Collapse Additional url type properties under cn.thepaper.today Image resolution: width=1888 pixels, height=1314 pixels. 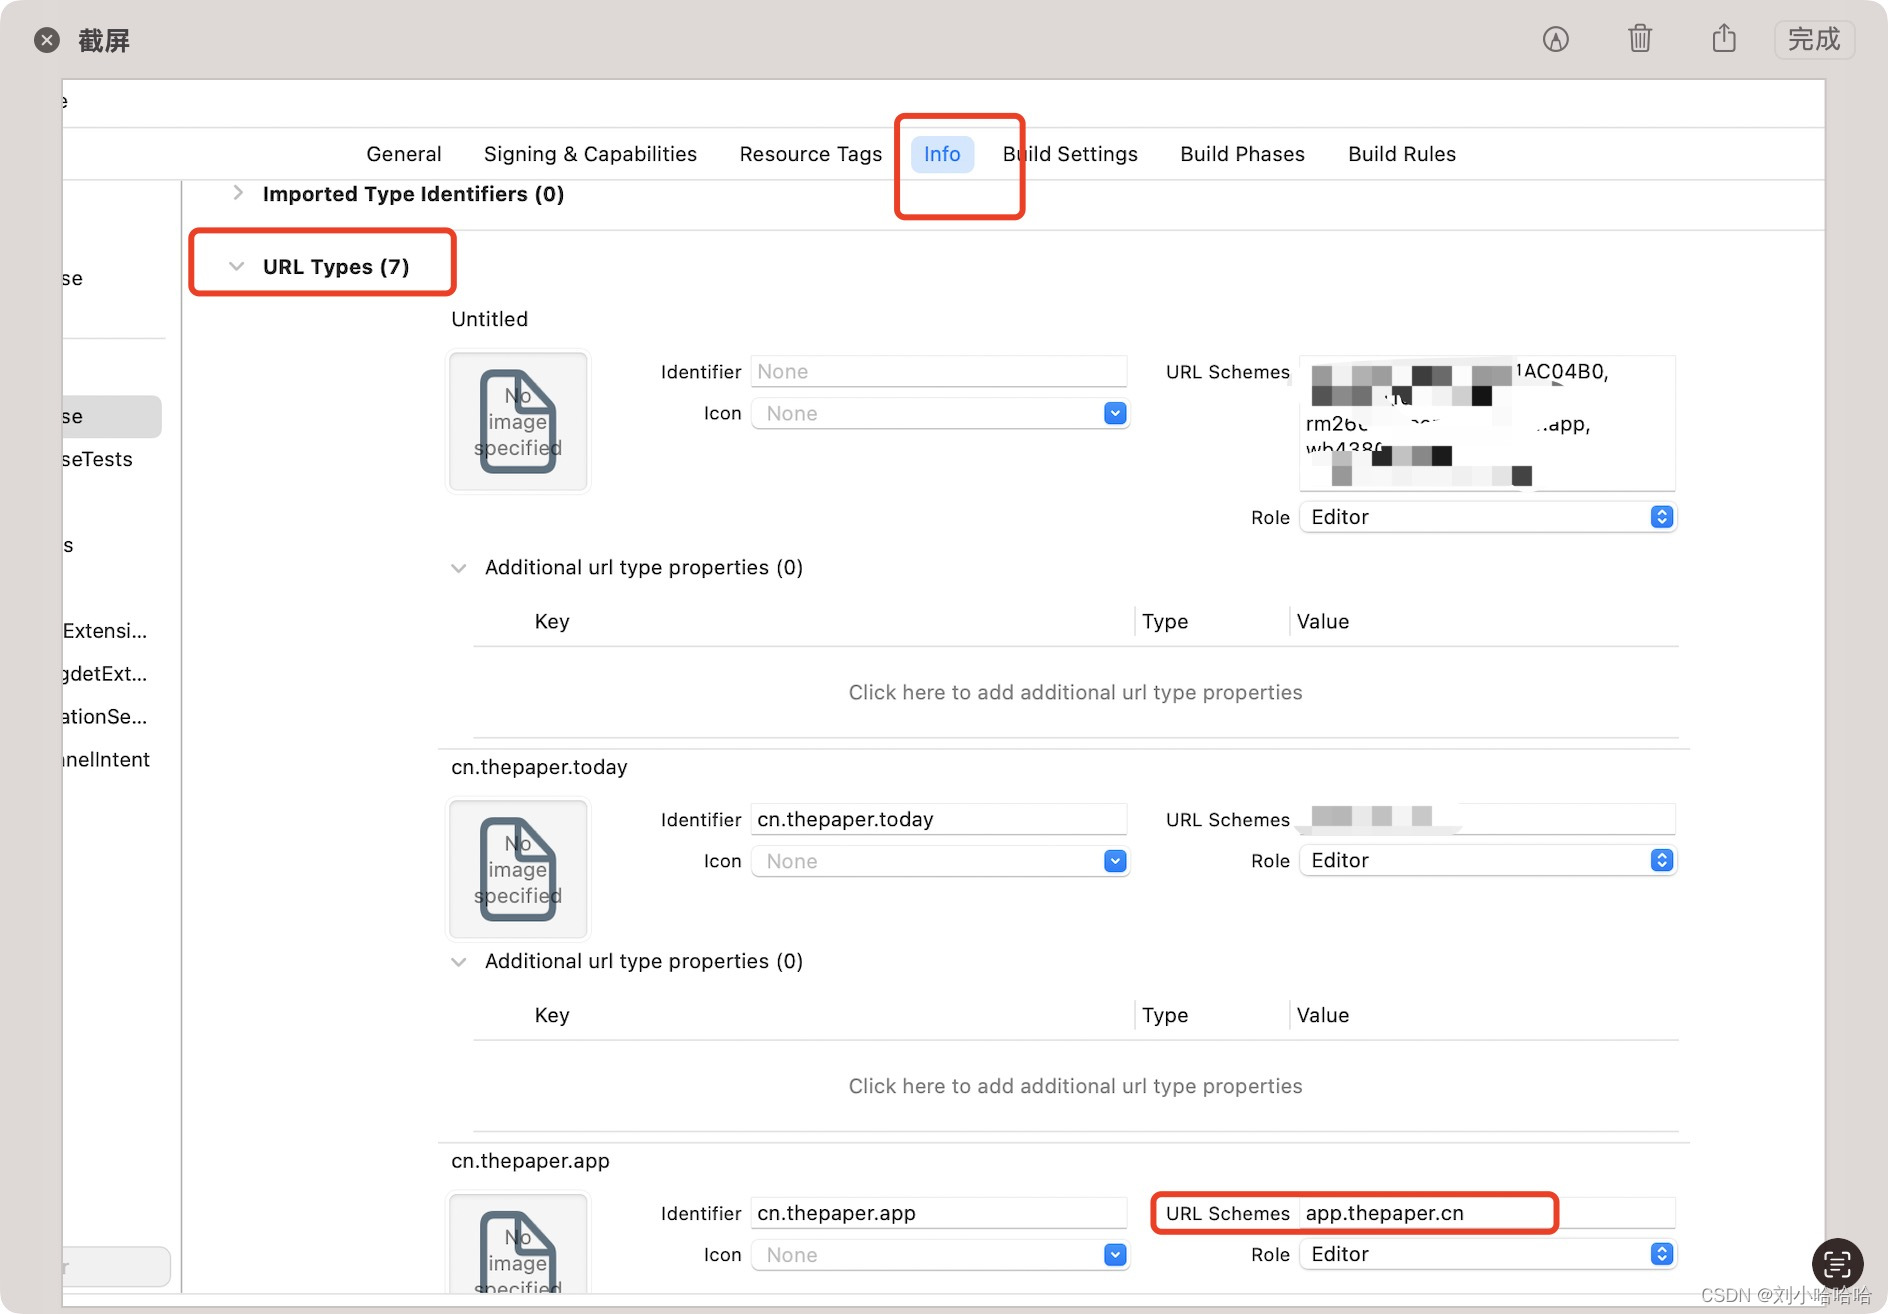pos(459,962)
